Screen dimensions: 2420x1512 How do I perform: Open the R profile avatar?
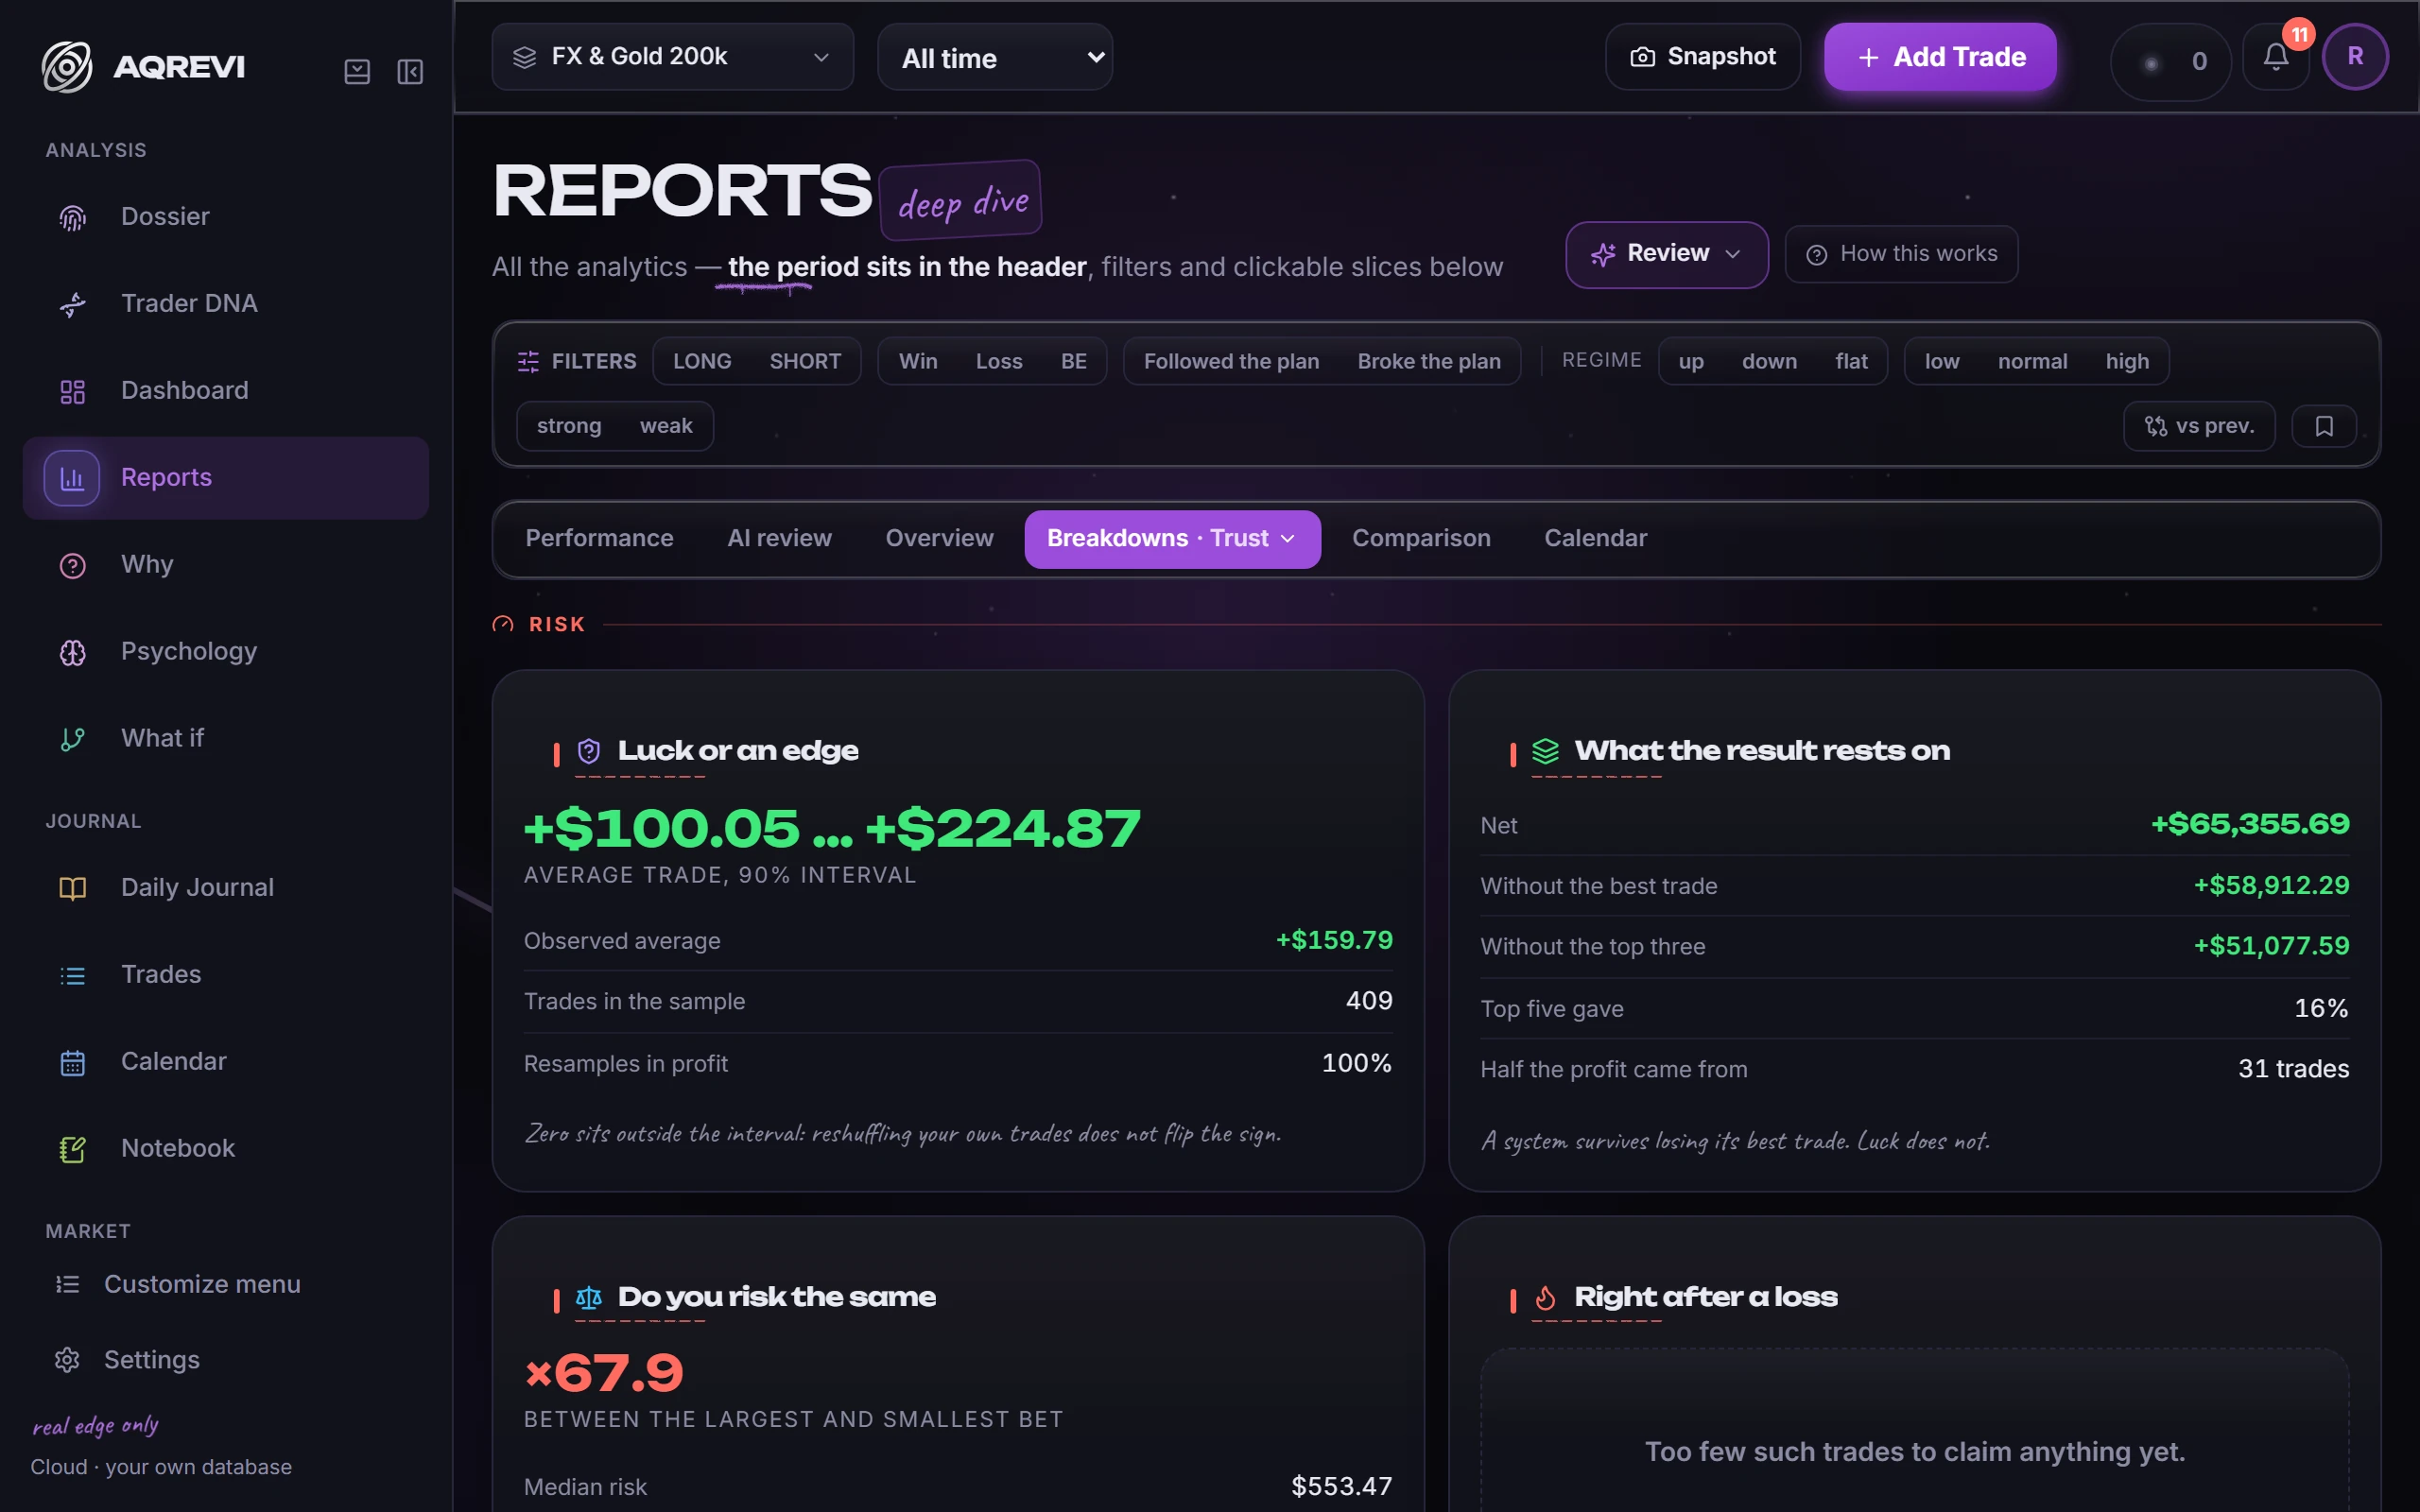tap(2355, 57)
